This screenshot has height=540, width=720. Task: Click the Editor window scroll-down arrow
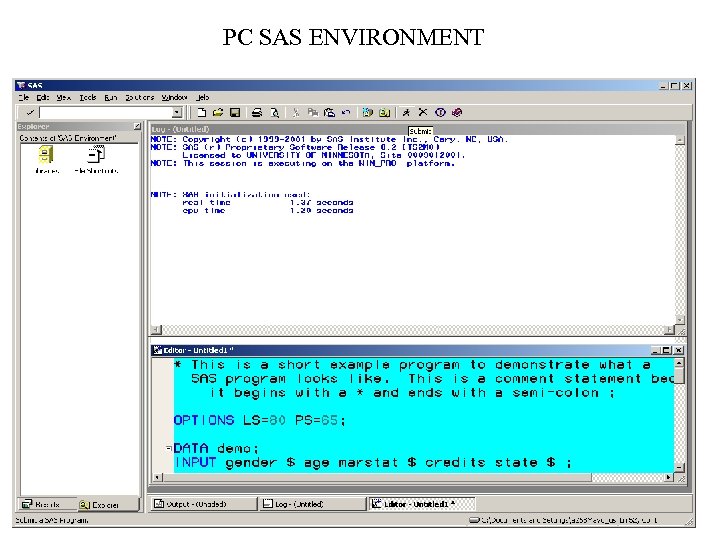coord(679,467)
